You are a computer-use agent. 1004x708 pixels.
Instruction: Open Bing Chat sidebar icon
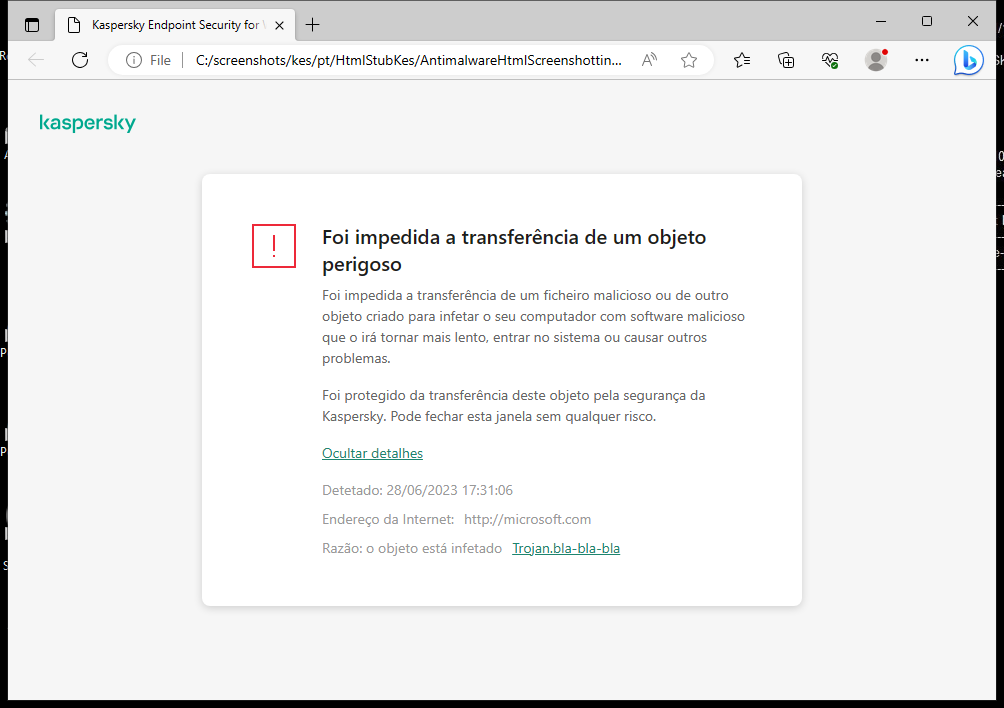point(968,60)
